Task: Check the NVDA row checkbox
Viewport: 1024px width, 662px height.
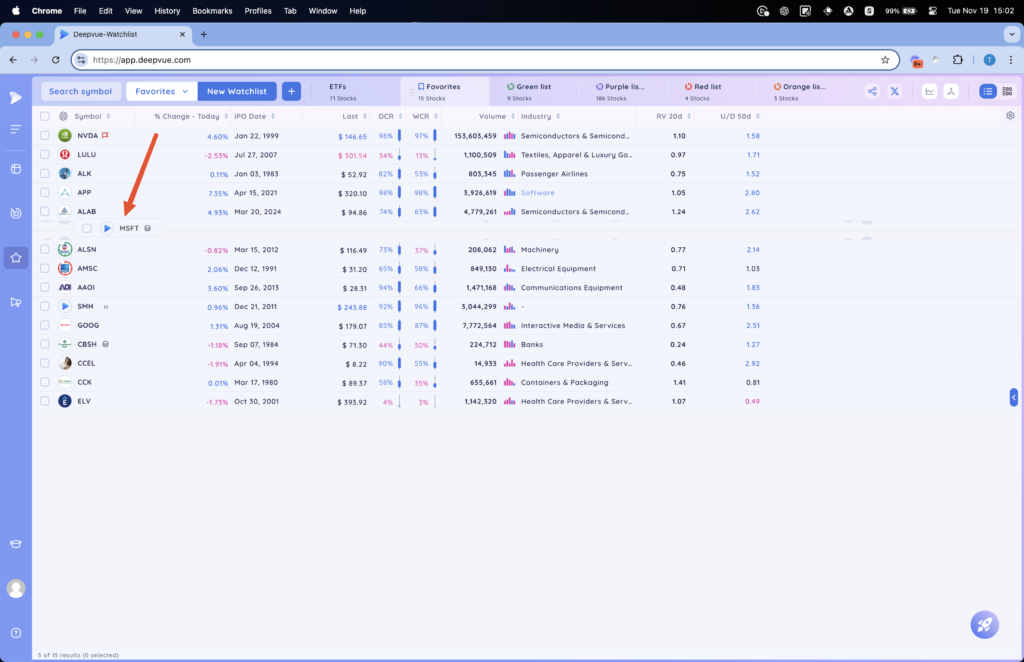Action: click(44, 136)
